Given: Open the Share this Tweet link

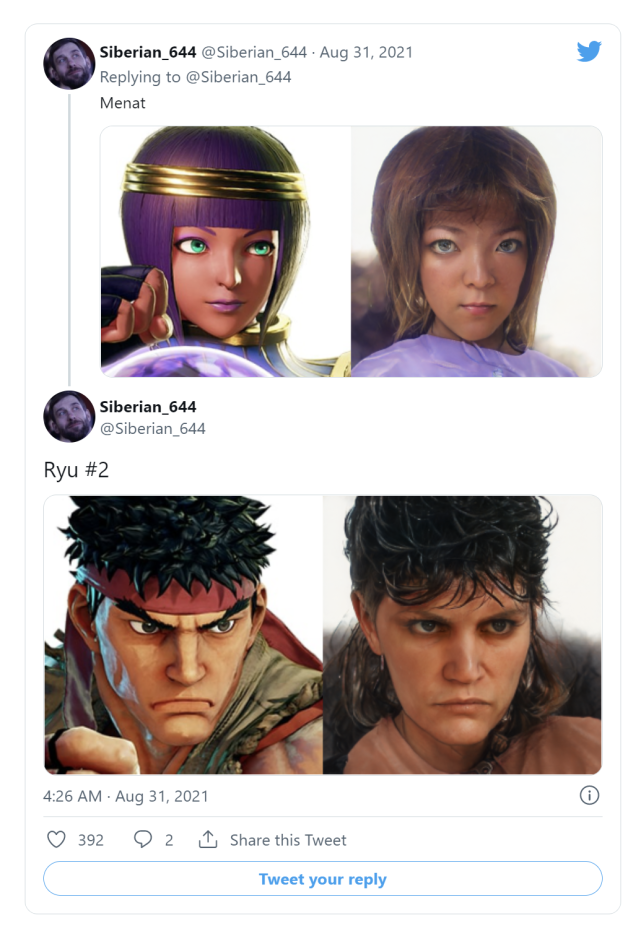Looking at the screenshot, I should 288,840.
